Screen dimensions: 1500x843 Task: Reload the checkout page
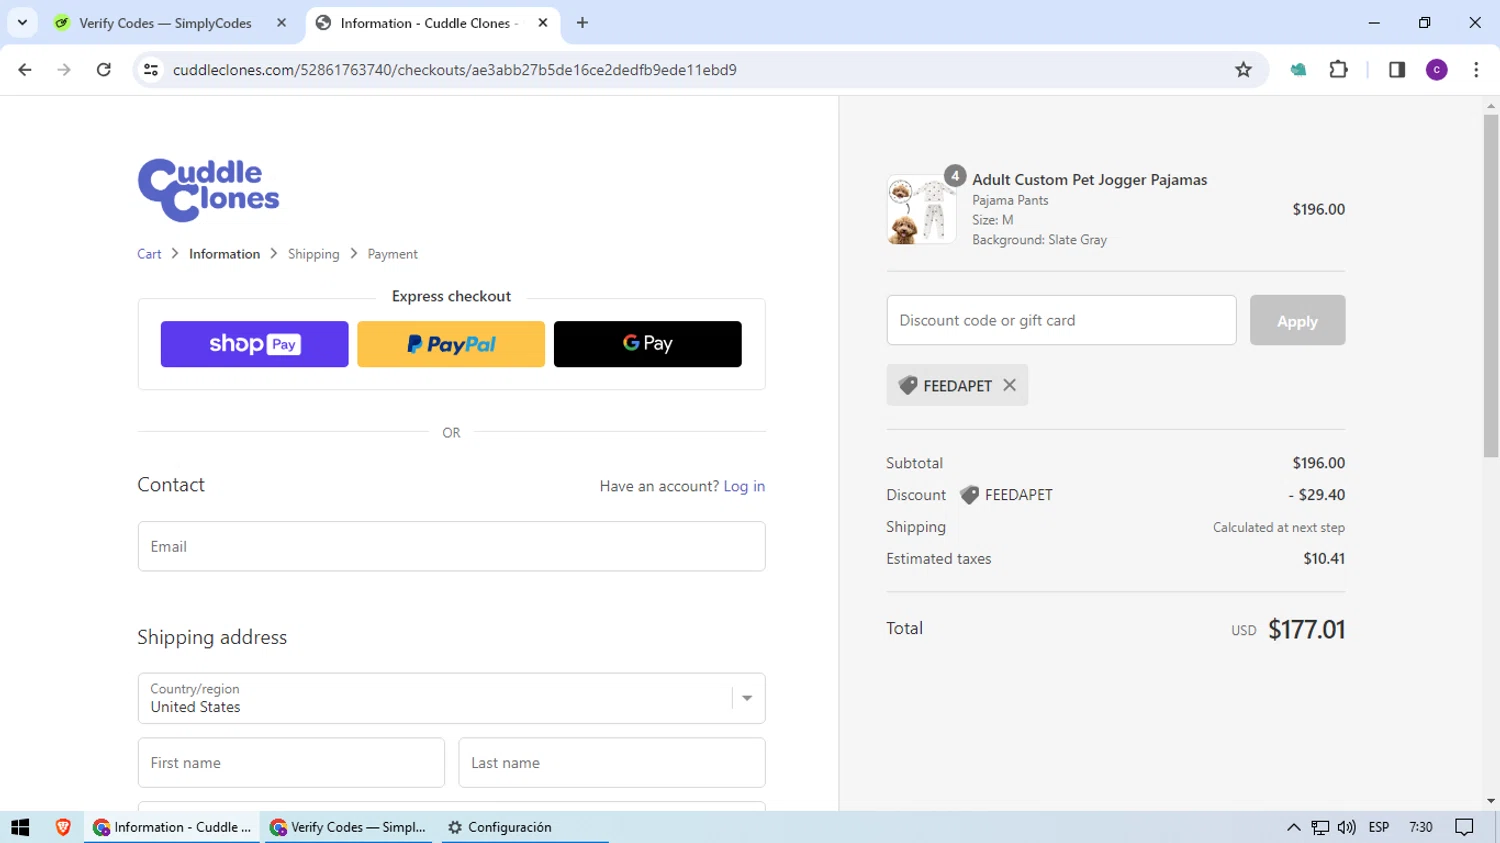(x=104, y=70)
